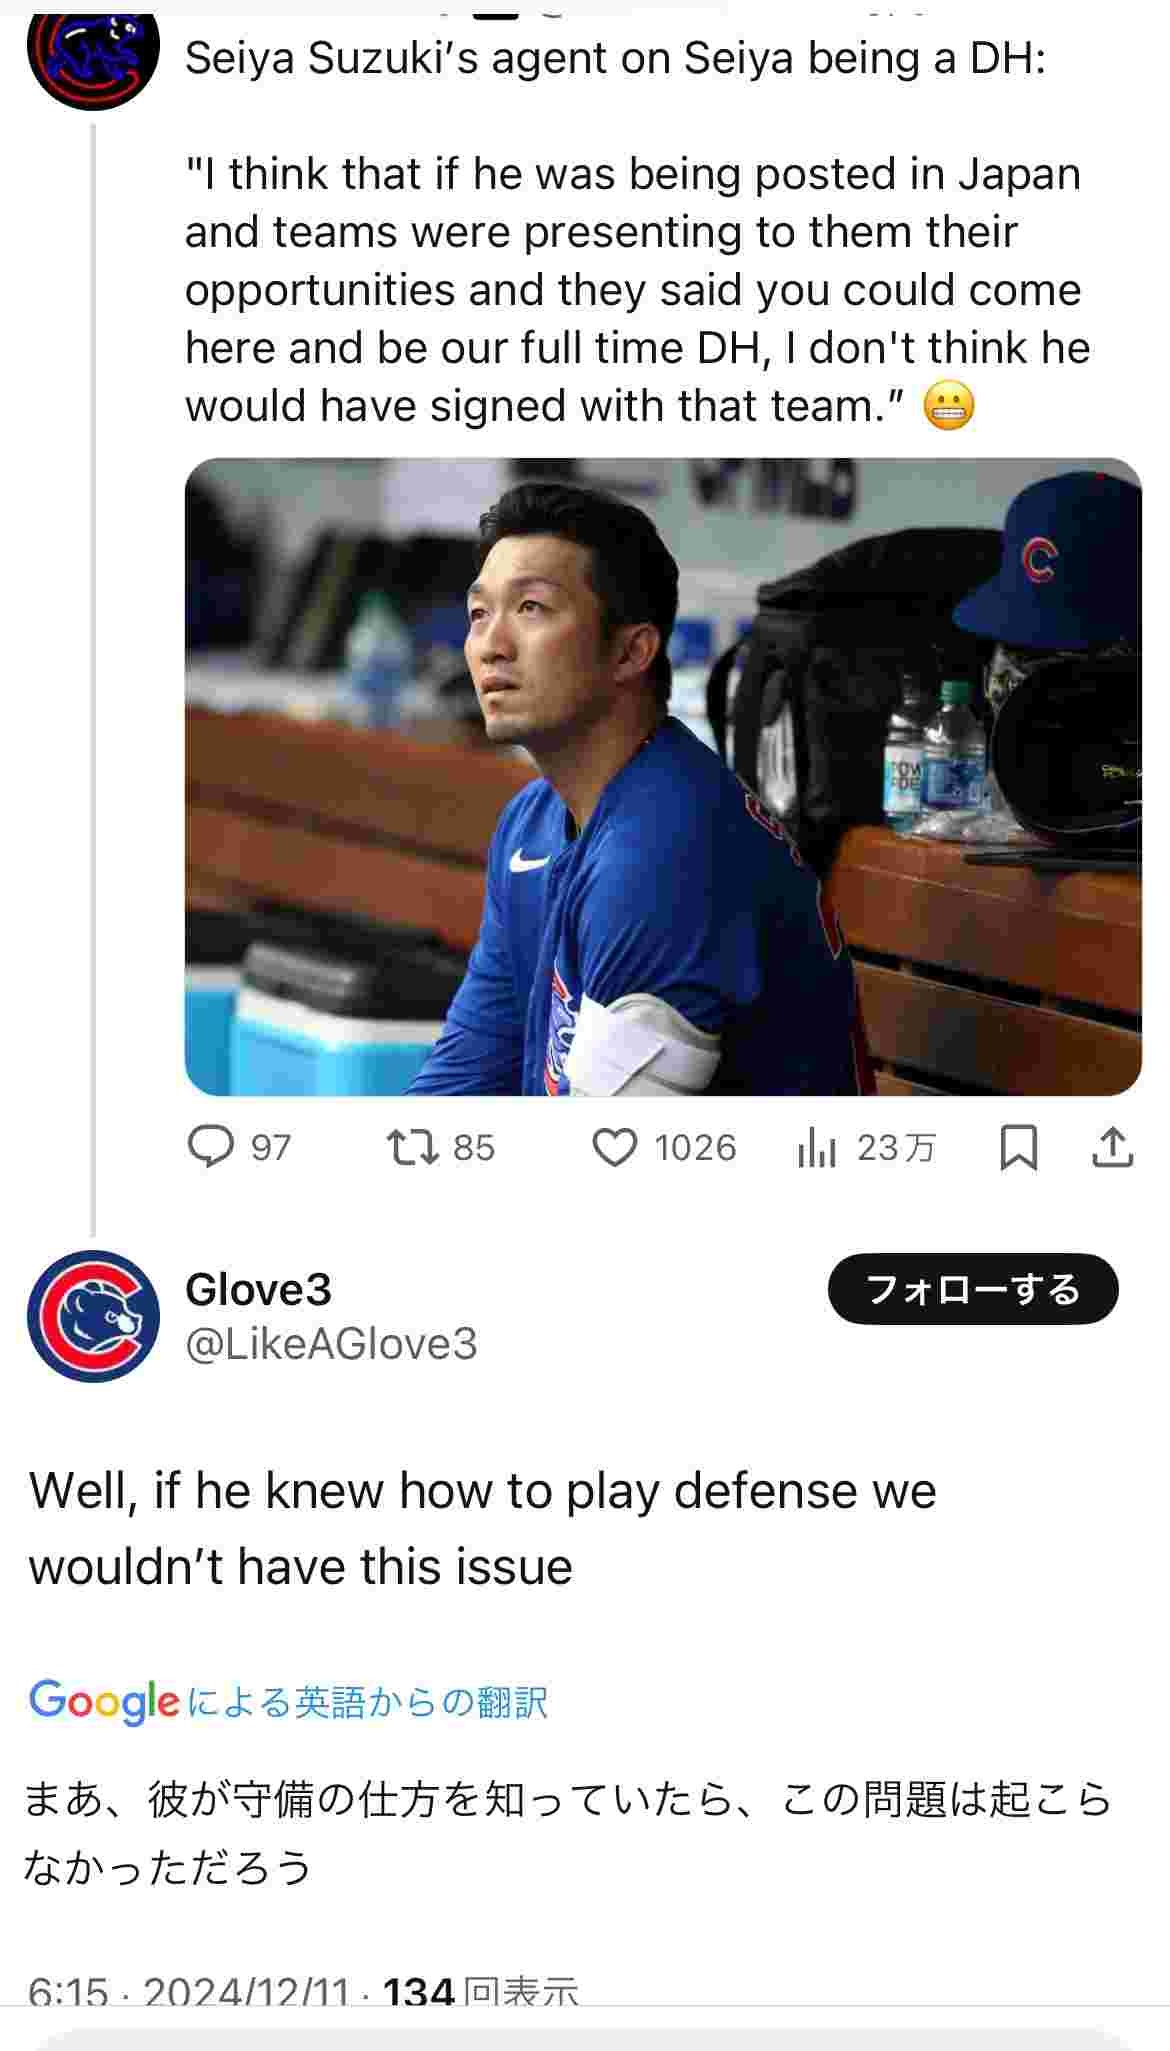This screenshot has width=1170, height=2051.
Task: Open the neon Cubs avatar at top
Action: [x=93, y=55]
